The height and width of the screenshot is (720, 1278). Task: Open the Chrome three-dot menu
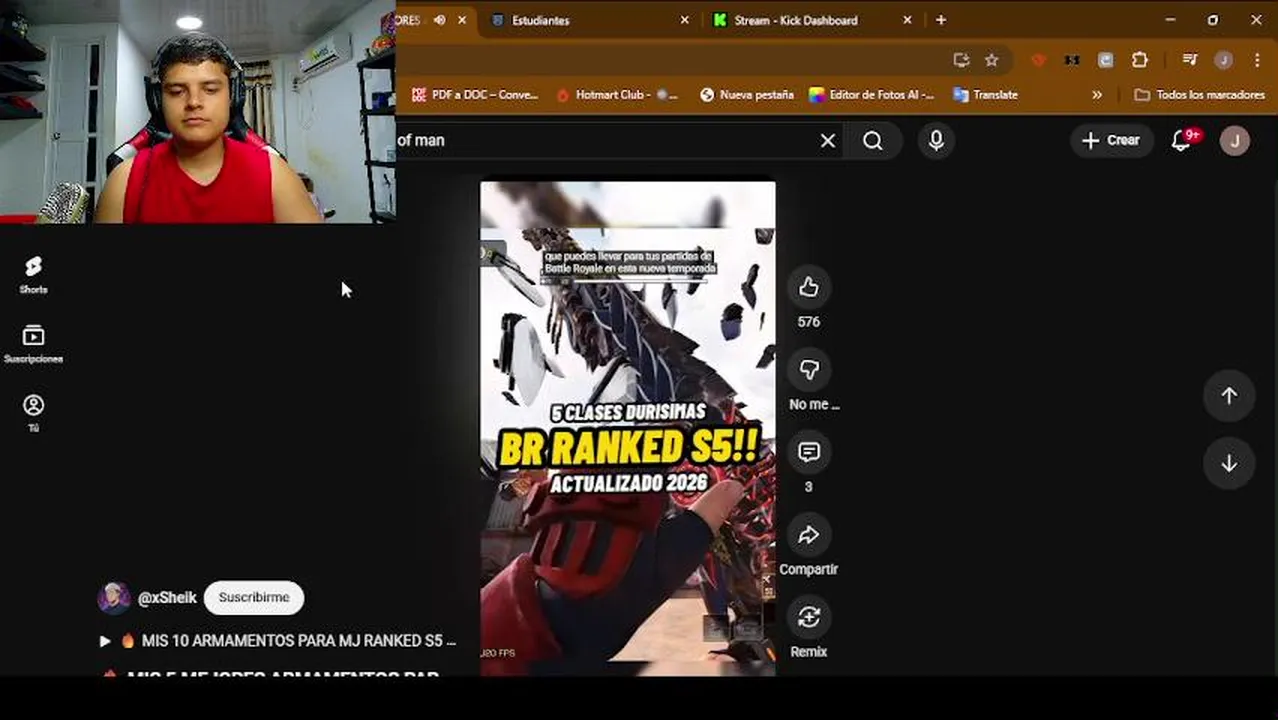(x=1257, y=60)
